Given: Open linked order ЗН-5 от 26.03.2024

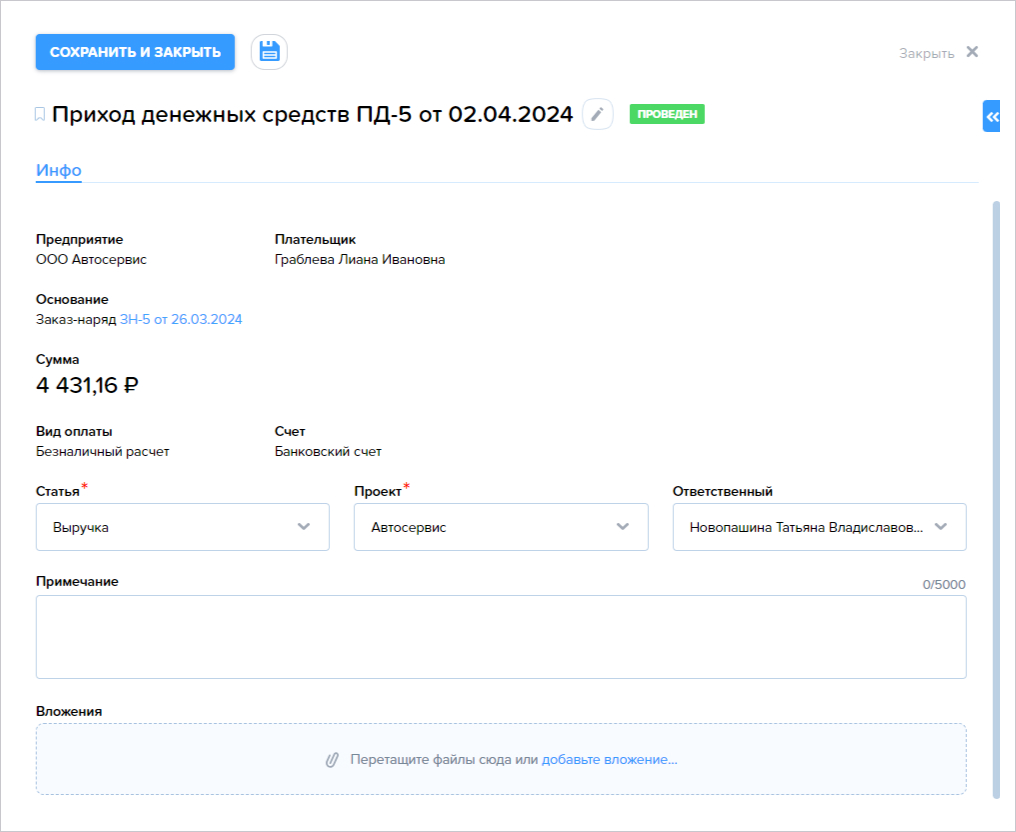Looking at the screenshot, I should coord(181,319).
